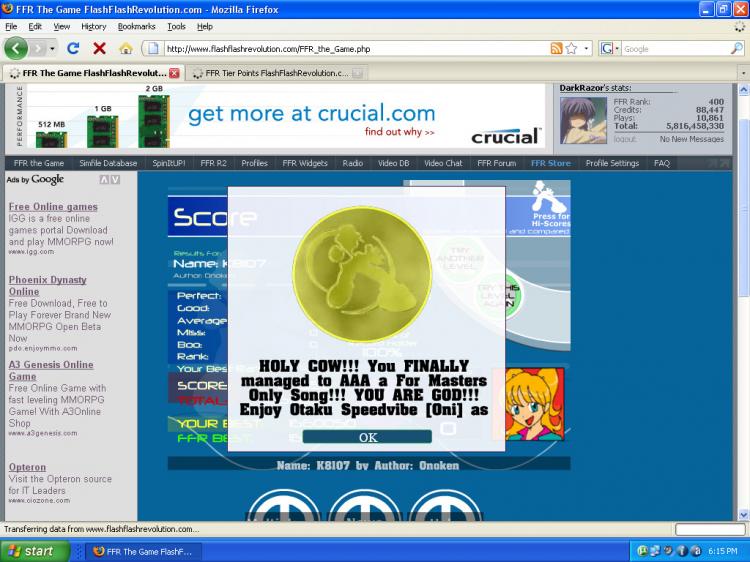
Task: Open FFR Store nav item
Action: [551, 163]
